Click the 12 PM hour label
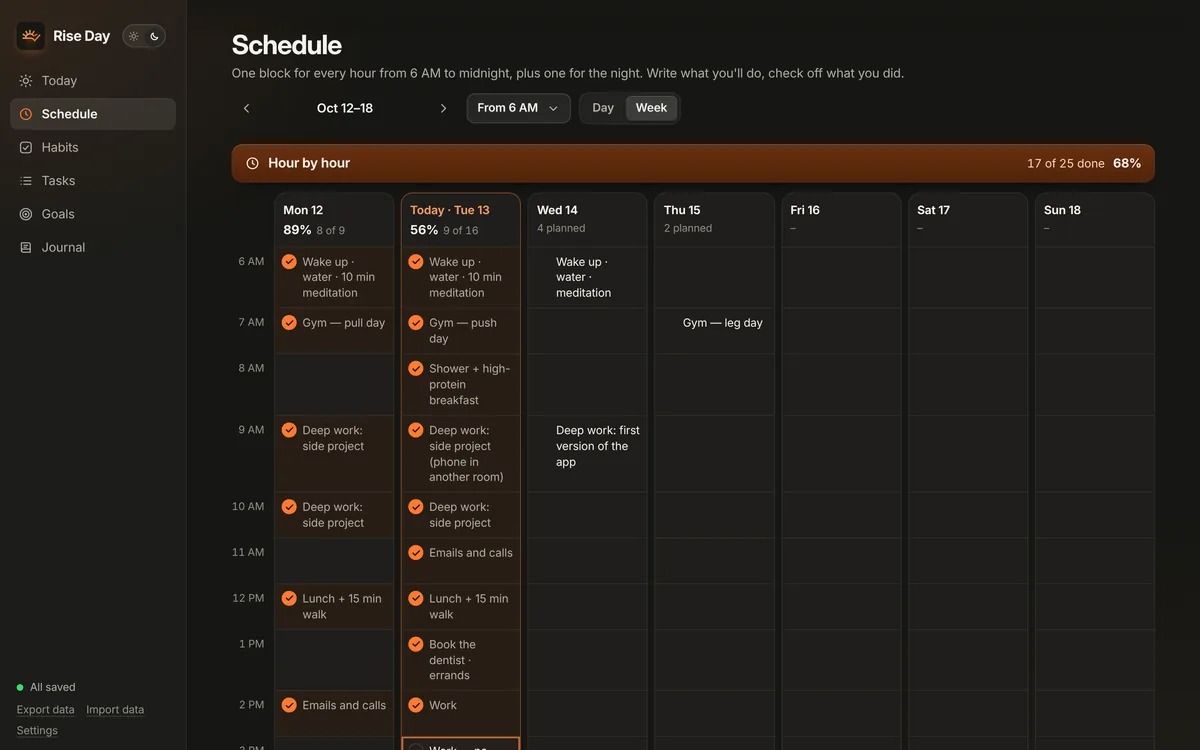This screenshot has height=750, width=1200. [x=248, y=598]
